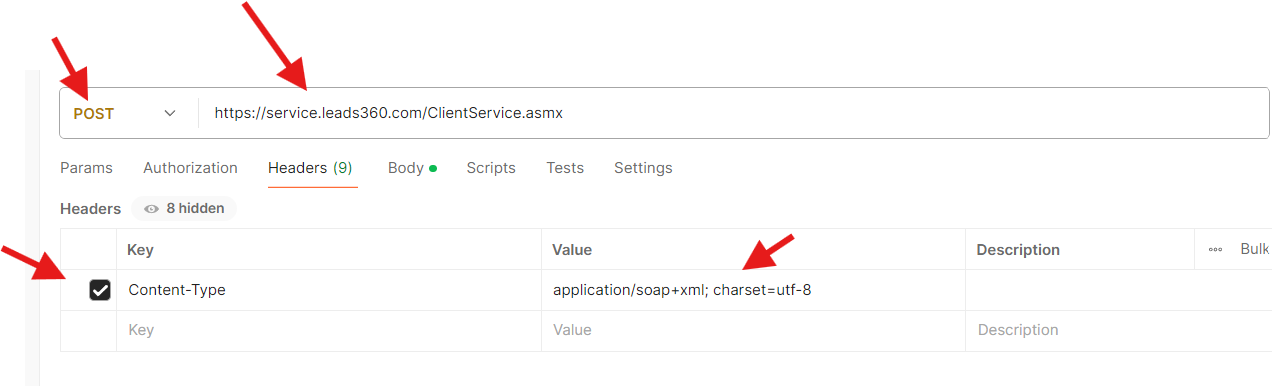The width and height of the screenshot is (1272, 386).
Task: Click the chevron next to POST
Action: [170, 114]
